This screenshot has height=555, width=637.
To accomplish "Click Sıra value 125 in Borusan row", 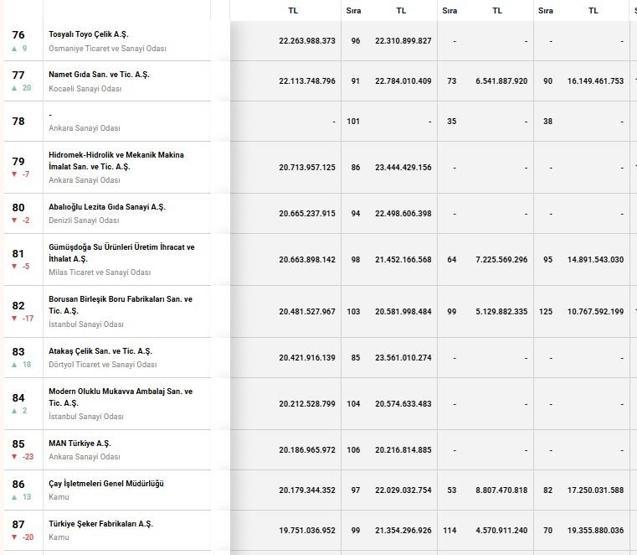I will (546, 312).
